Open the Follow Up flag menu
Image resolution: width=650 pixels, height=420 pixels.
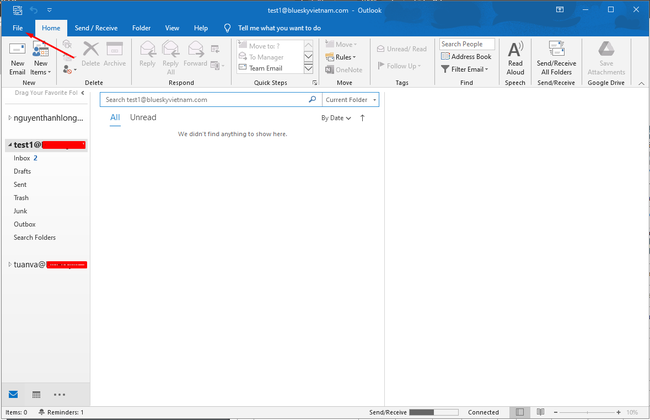point(399,66)
